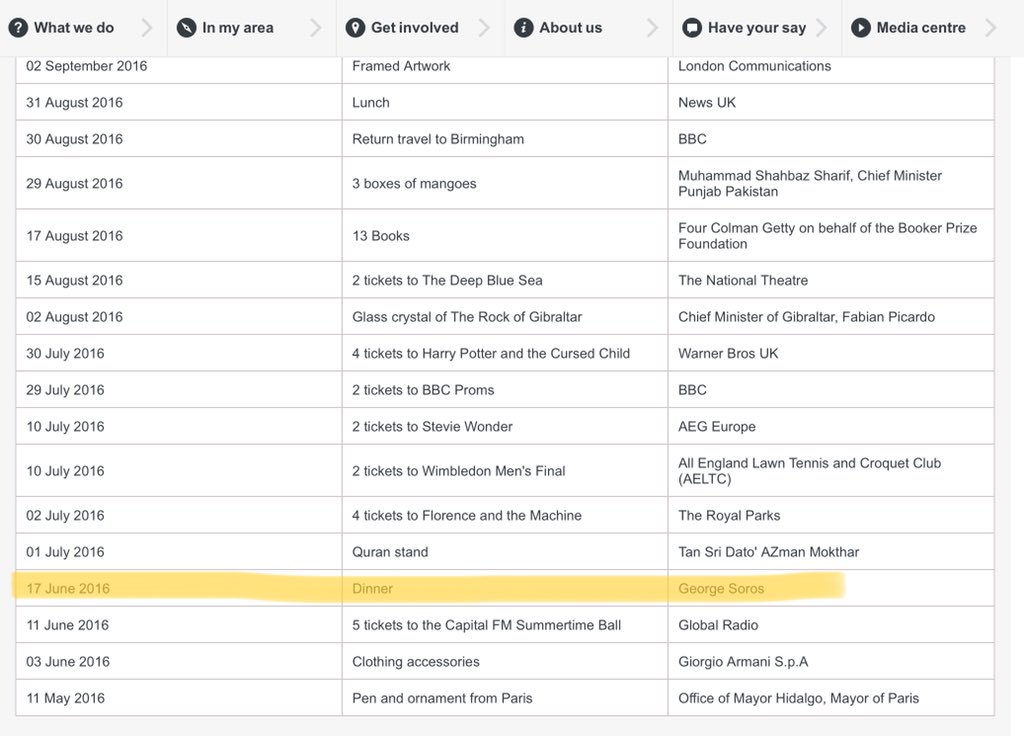The image size is (1024, 736).
Task: Click the Return travel to Birmingham cell
Action: (505, 138)
